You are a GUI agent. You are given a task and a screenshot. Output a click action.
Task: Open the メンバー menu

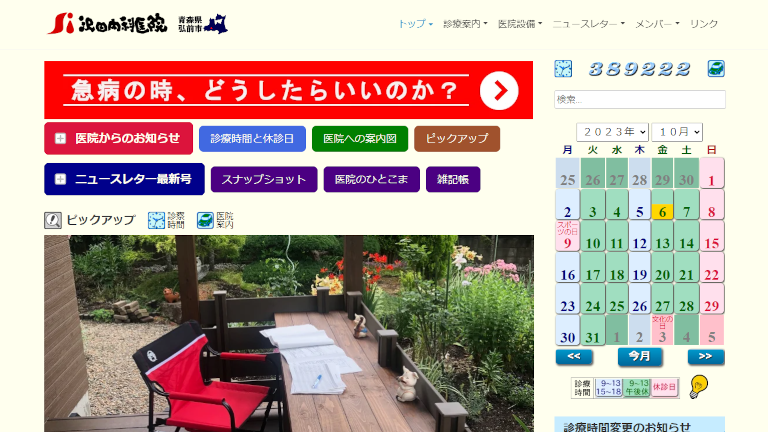[x=657, y=24]
